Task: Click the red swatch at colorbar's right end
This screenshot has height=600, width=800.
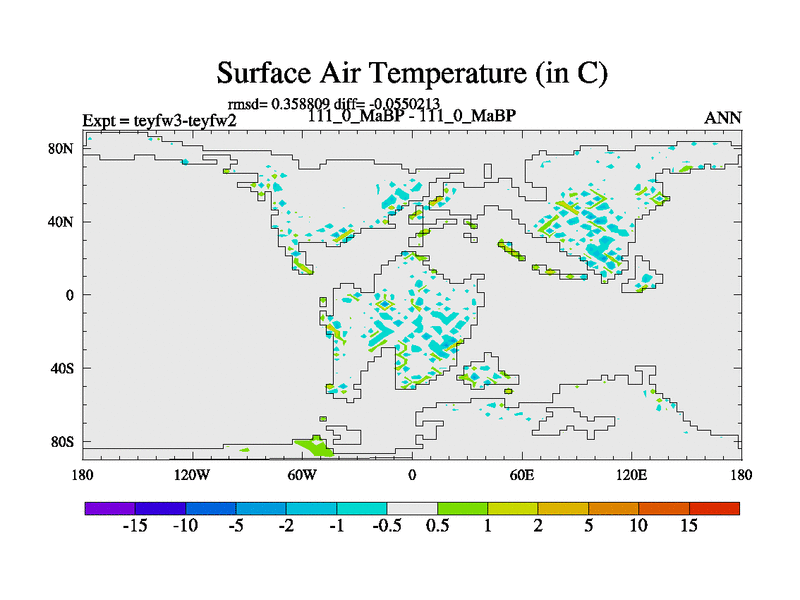Action: coord(714,508)
